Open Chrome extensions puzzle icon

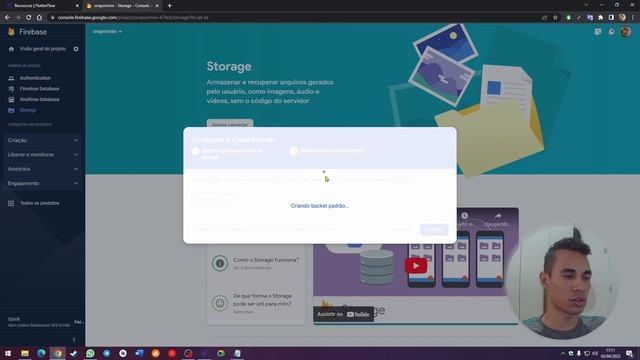(x=600, y=18)
